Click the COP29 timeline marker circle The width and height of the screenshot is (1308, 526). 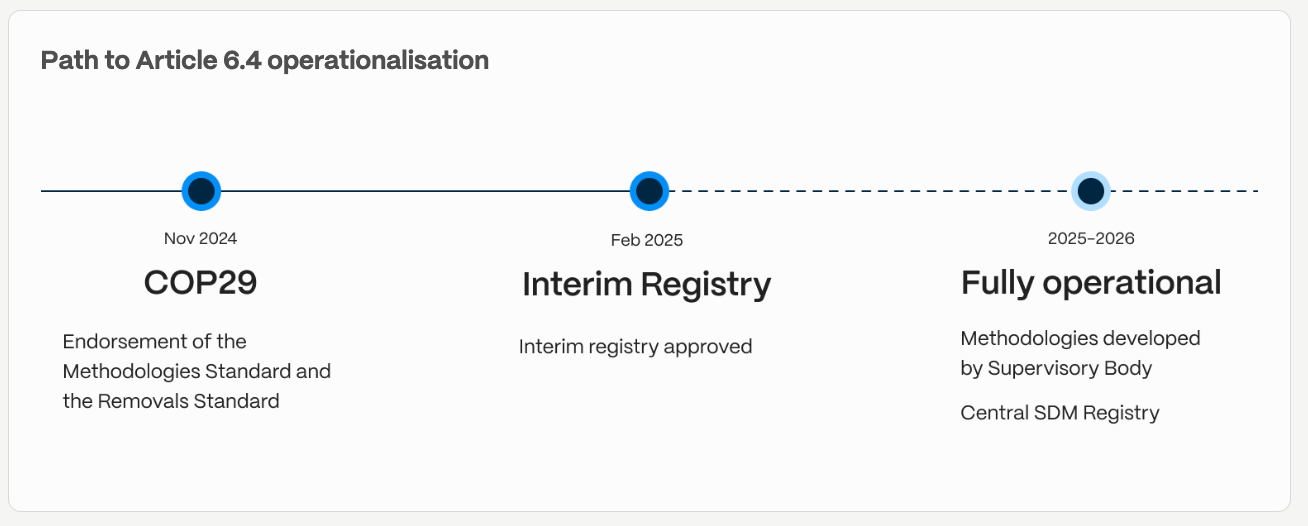click(x=201, y=191)
